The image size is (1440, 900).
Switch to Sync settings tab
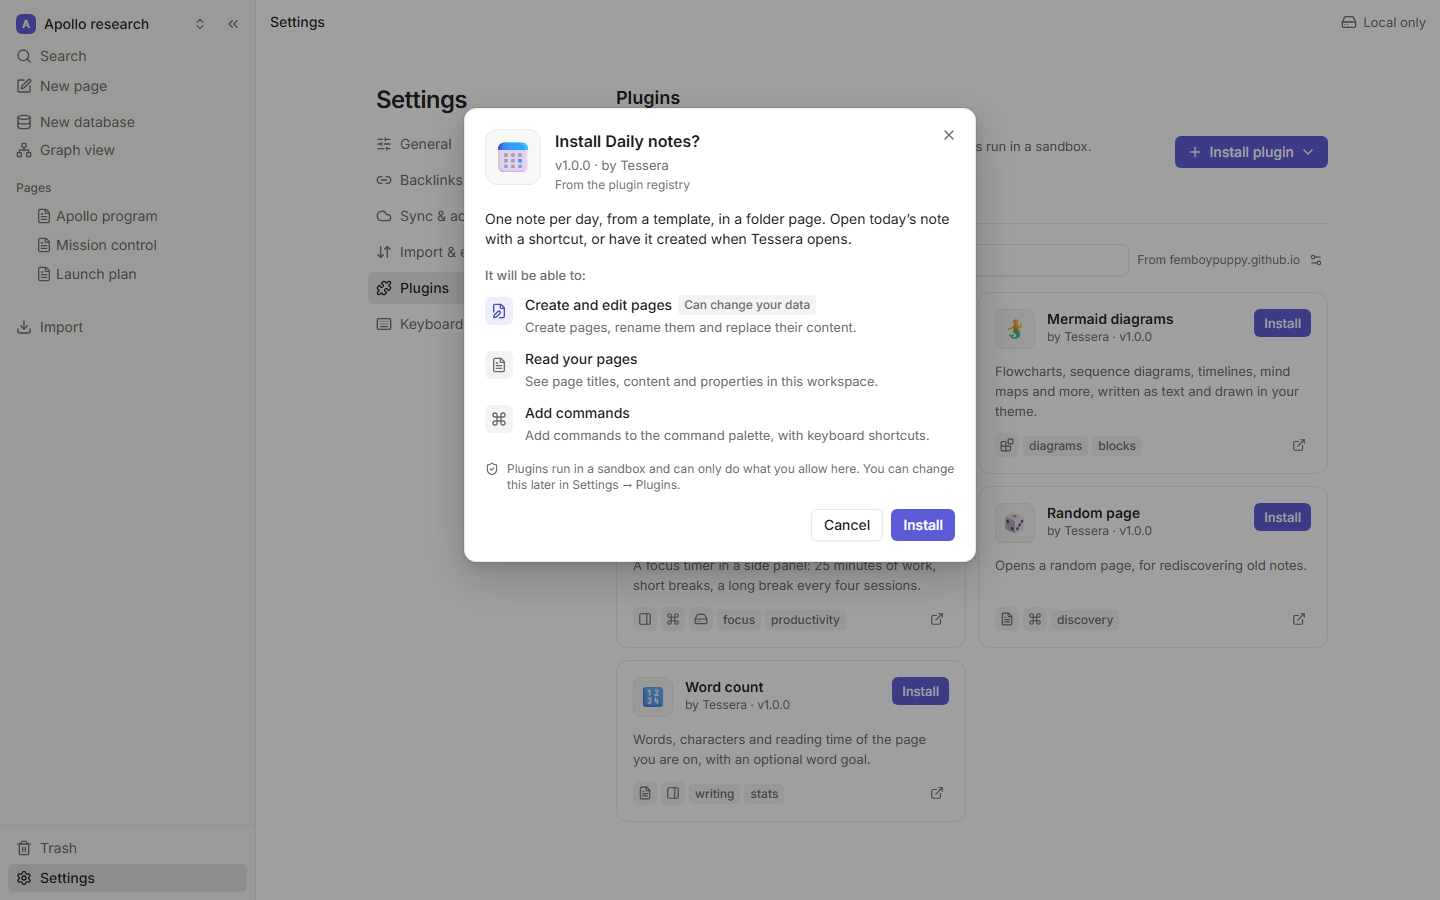pyautogui.click(x=418, y=216)
